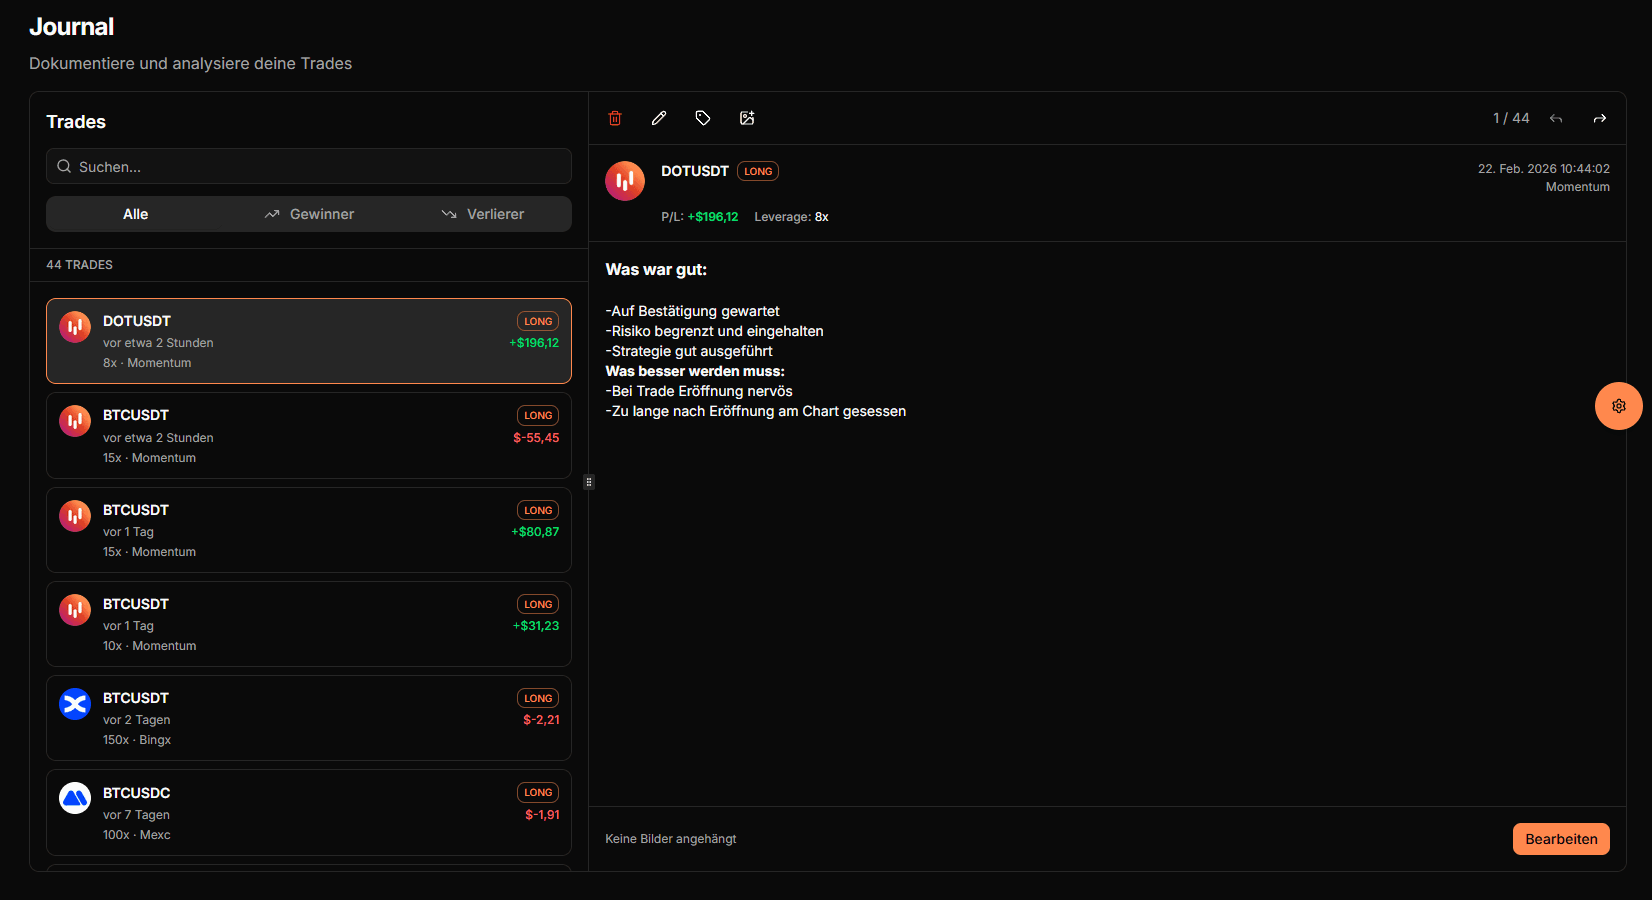Image resolution: width=1652 pixels, height=900 pixels.
Task: Navigate forward using the right arrow icon
Action: (x=1600, y=118)
